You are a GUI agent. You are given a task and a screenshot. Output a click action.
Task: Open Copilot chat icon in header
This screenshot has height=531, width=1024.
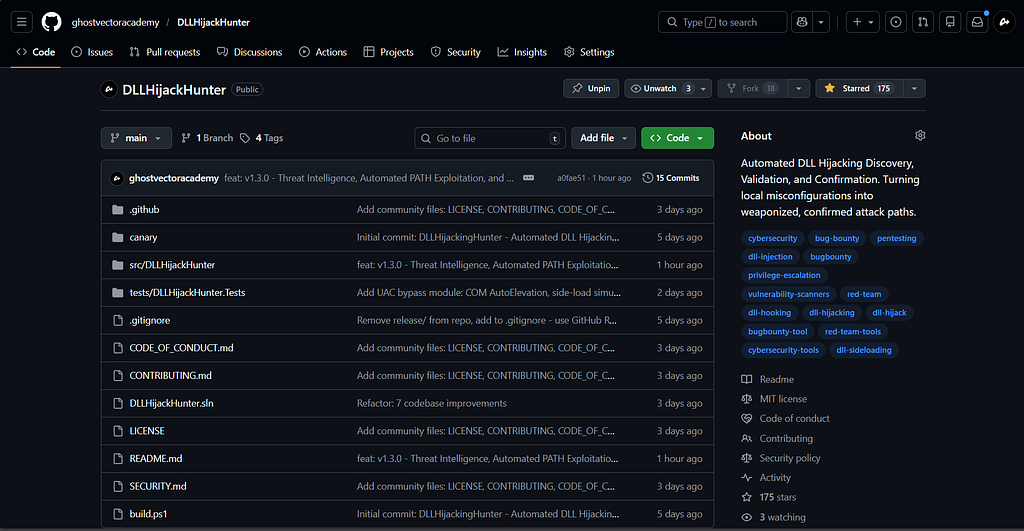point(802,22)
